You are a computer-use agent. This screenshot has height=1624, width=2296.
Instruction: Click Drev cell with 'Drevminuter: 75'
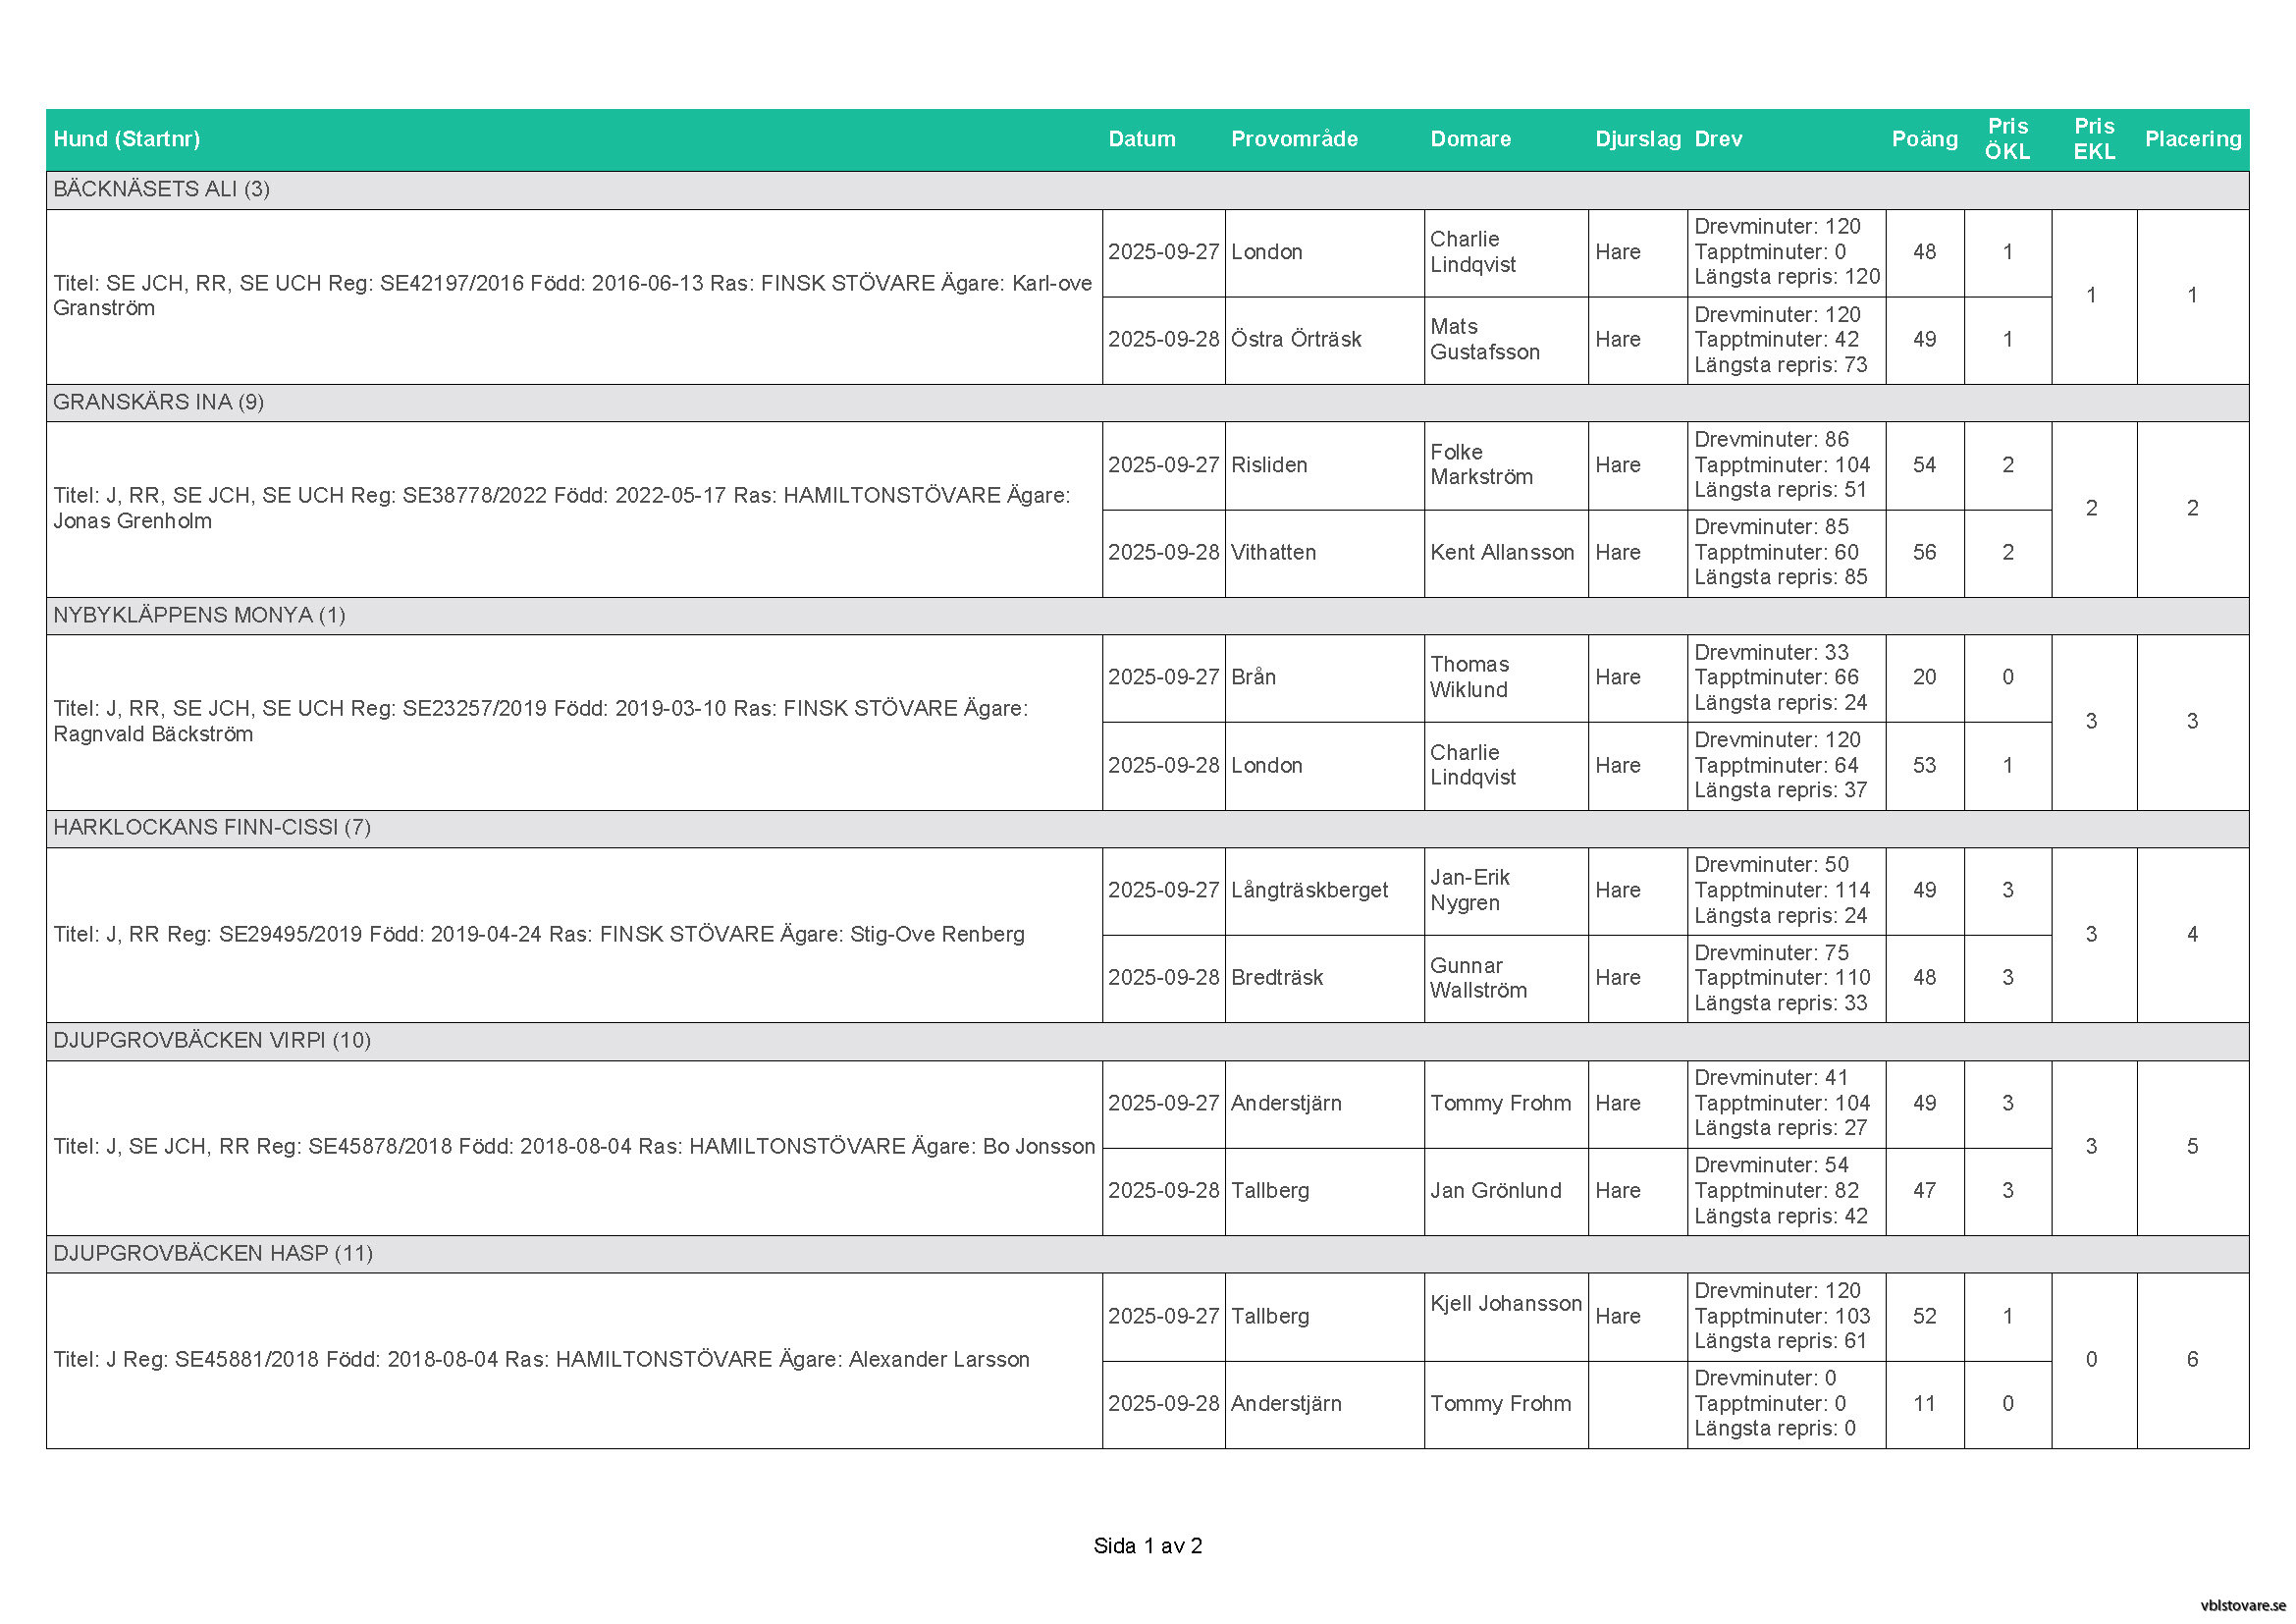1786,979
